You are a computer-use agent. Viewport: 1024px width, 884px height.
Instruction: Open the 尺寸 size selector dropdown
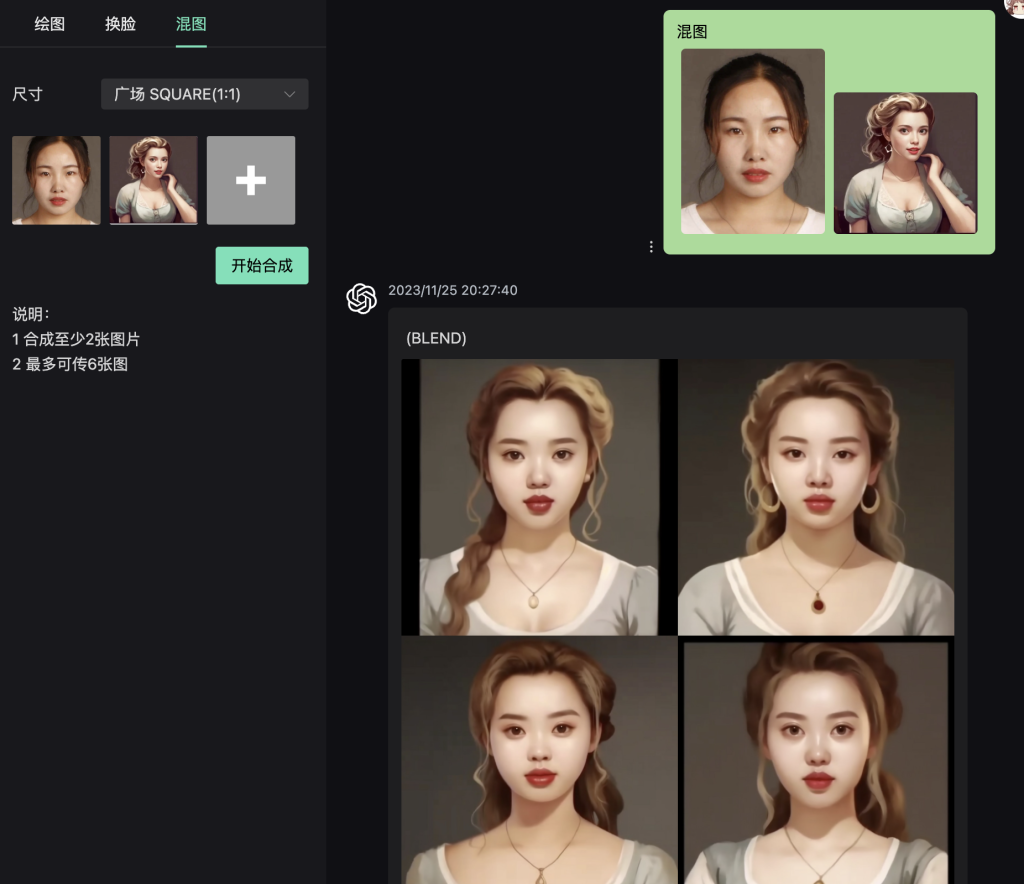(x=204, y=94)
